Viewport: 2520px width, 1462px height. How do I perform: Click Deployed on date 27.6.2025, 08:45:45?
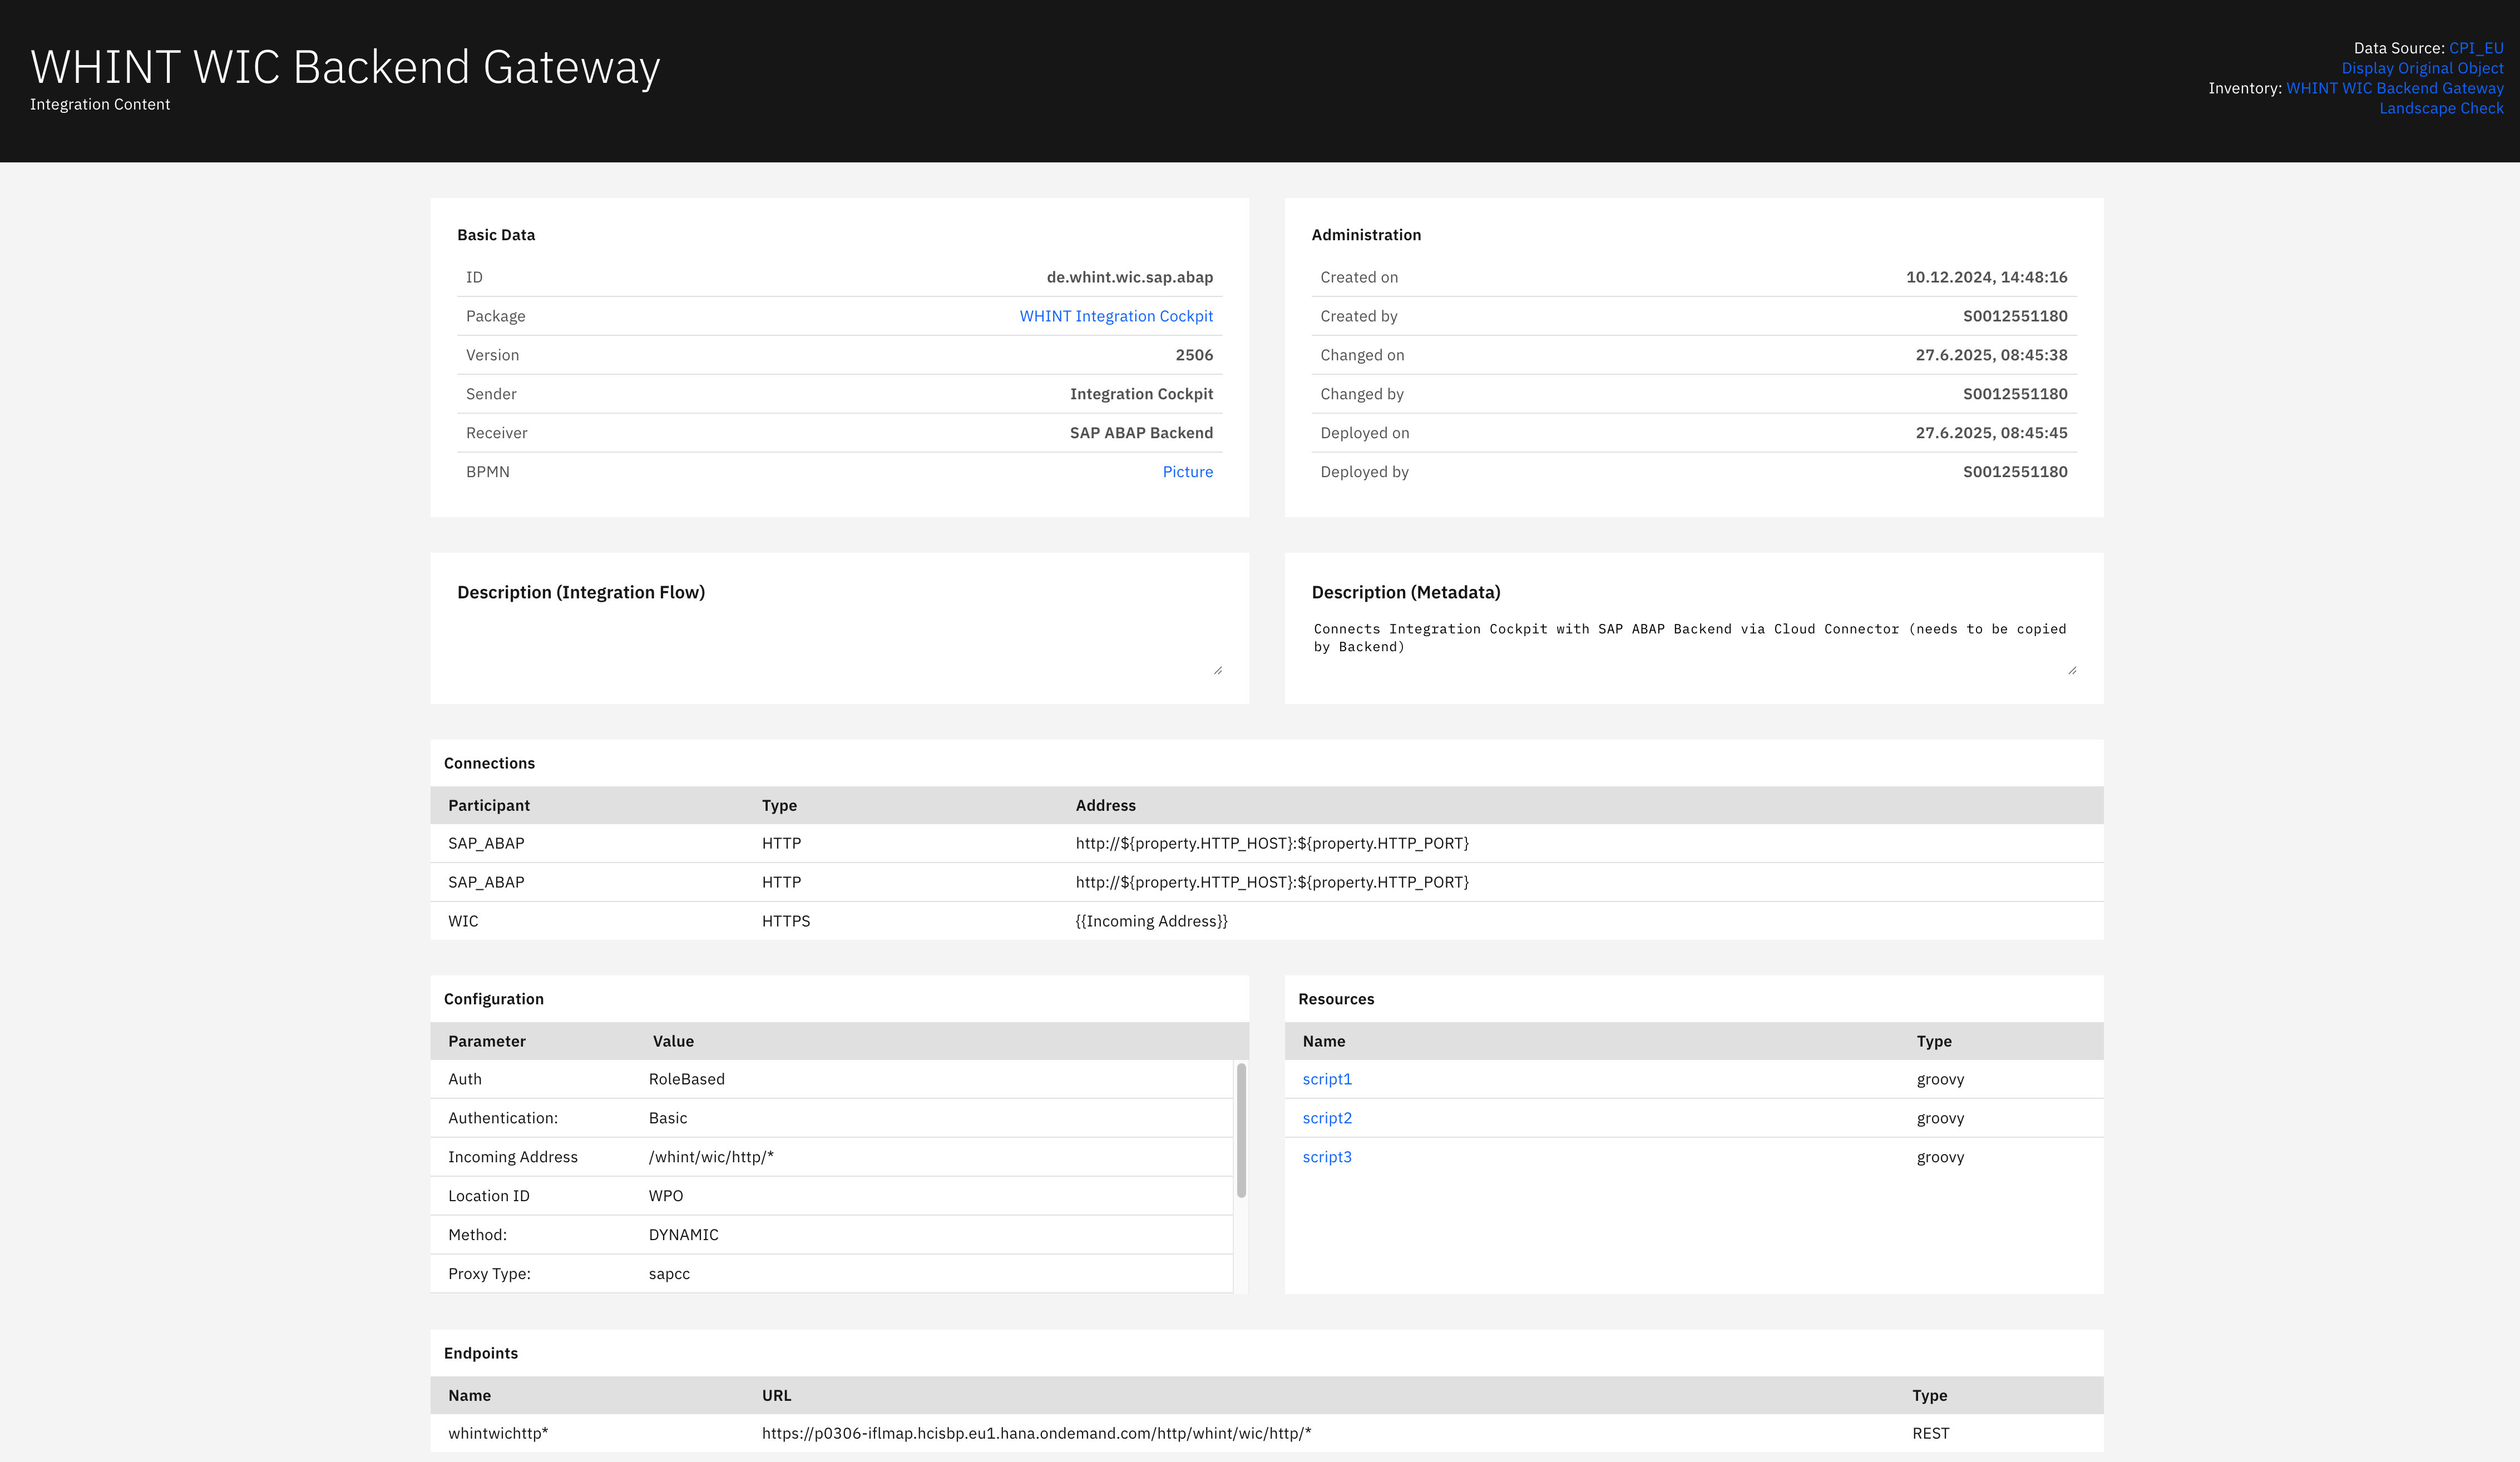pos(1991,433)
